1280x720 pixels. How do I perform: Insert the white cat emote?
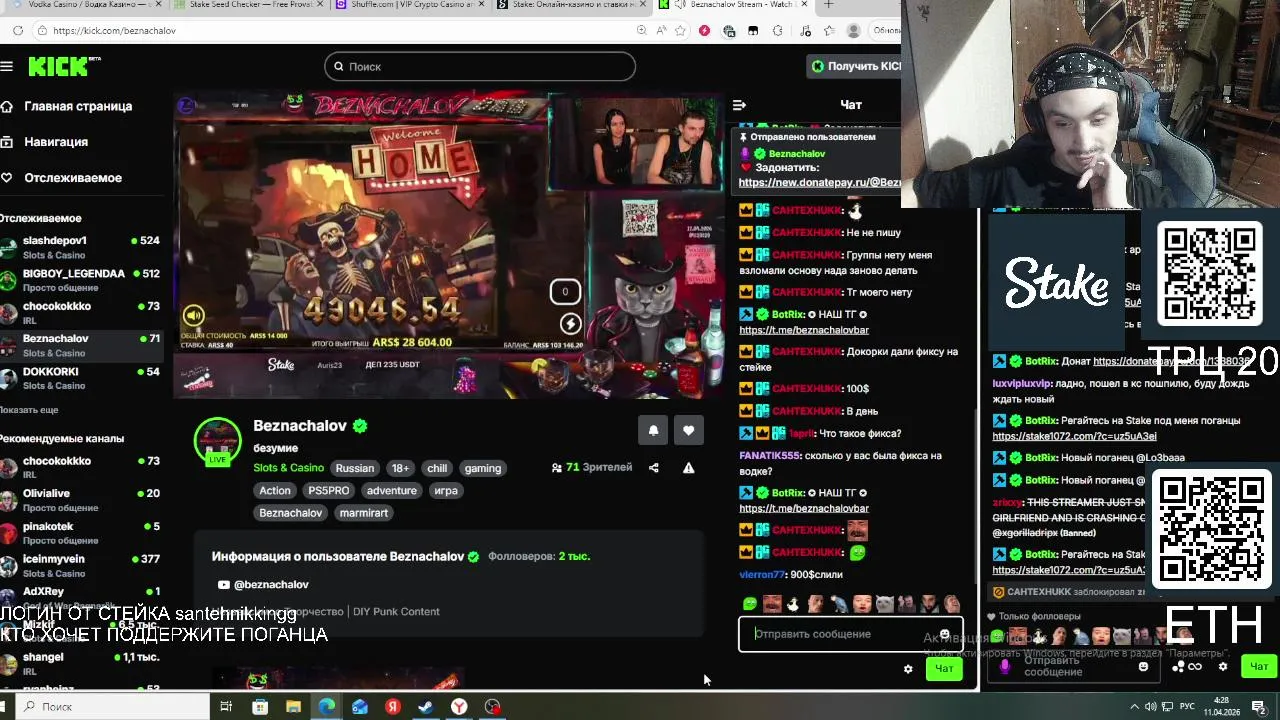(884, 604)
